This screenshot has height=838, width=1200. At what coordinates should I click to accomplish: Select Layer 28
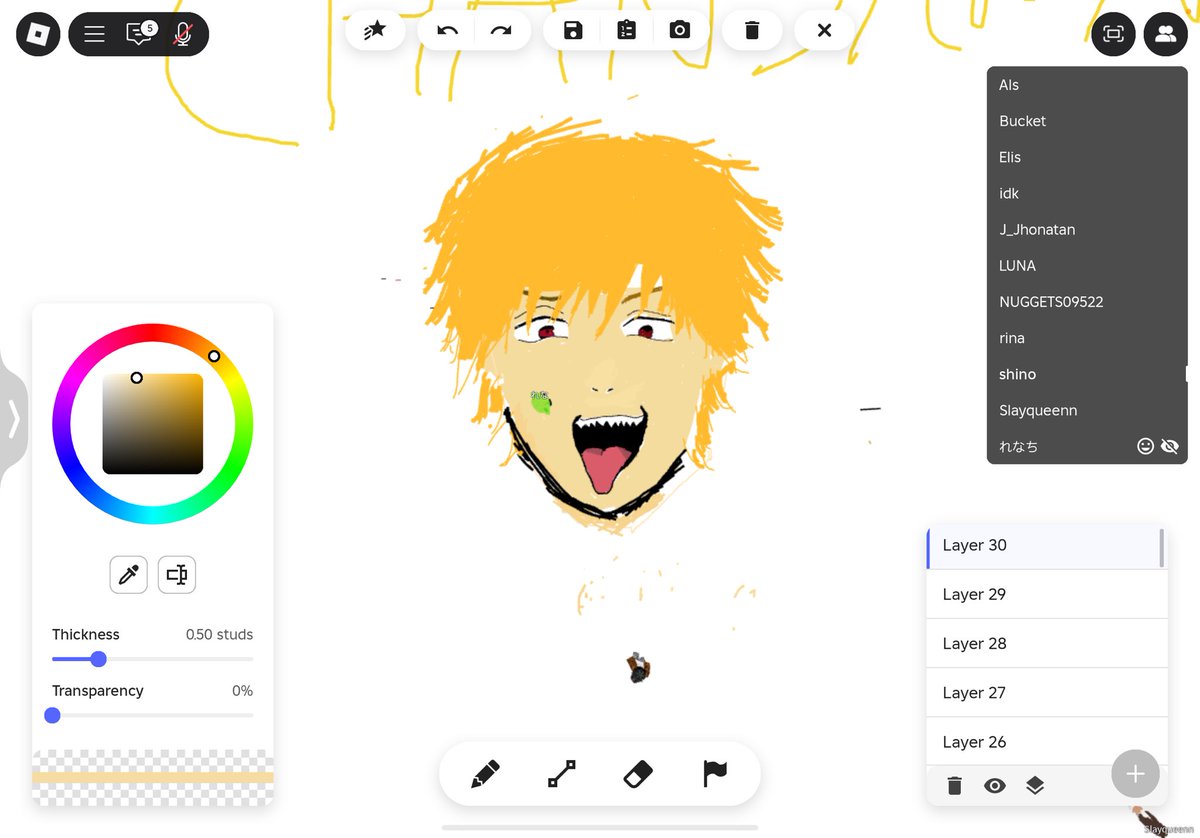(x=1047, y=643)
